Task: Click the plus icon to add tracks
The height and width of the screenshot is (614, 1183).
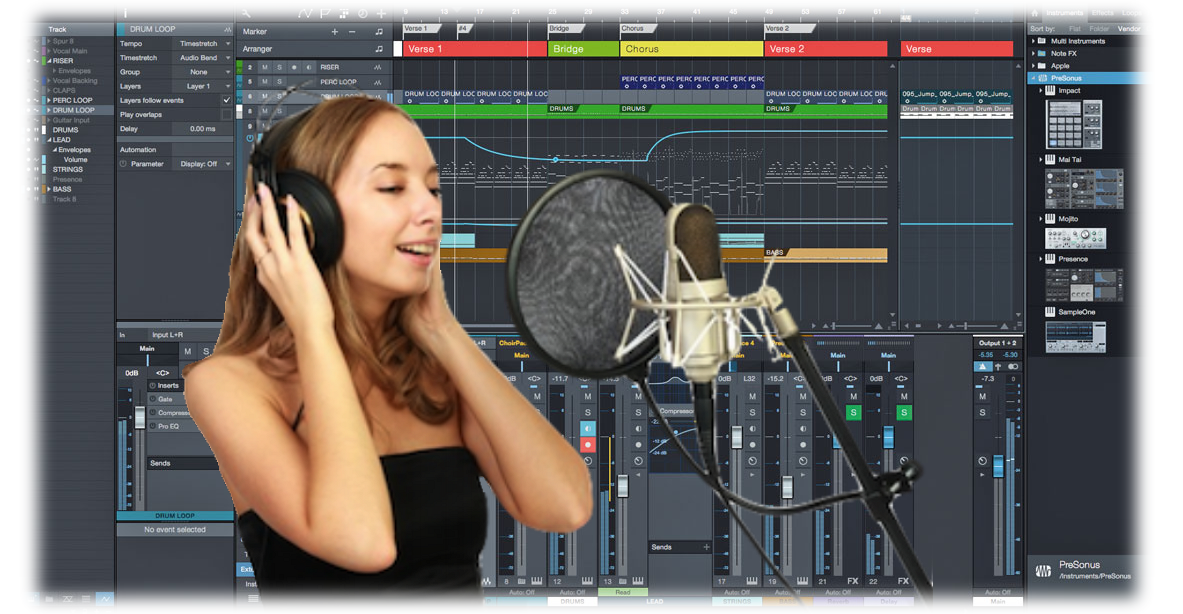Action: (381, 13)
